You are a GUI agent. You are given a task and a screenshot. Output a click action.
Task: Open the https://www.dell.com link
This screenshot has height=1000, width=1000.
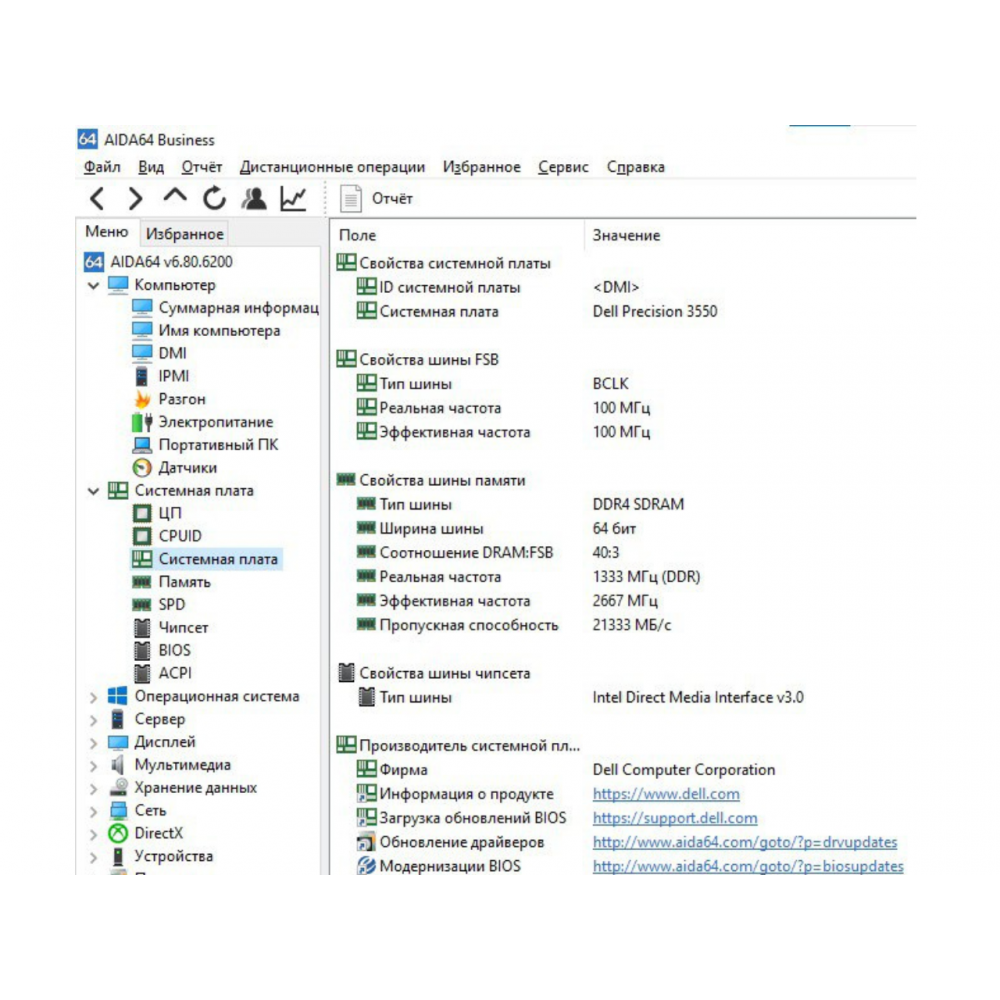pos(666,795)
